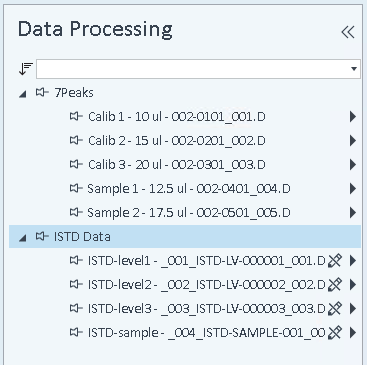Select Calib 1 - 10 ul injection
Image resolution: width=367 pixels, height=365 pixels.
click(177, 117)
